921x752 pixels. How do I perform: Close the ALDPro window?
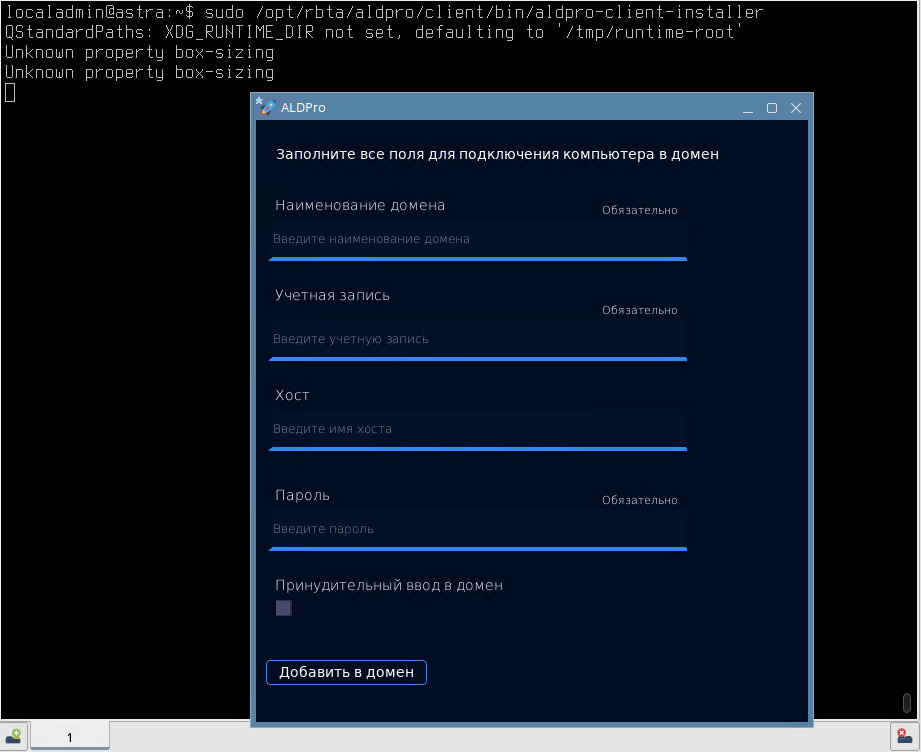pyautogui.click(x=796, y=108)
